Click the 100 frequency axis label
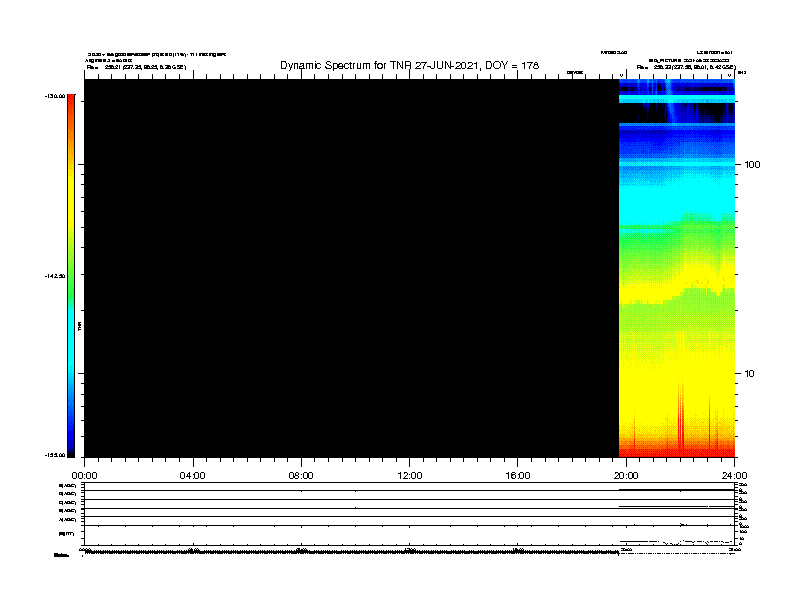The image size is (792, 612). pos(752,165)
